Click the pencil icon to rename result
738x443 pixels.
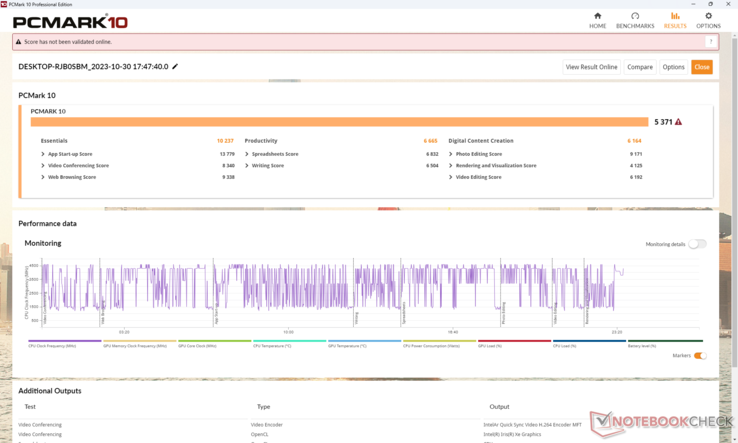[175, 67]
